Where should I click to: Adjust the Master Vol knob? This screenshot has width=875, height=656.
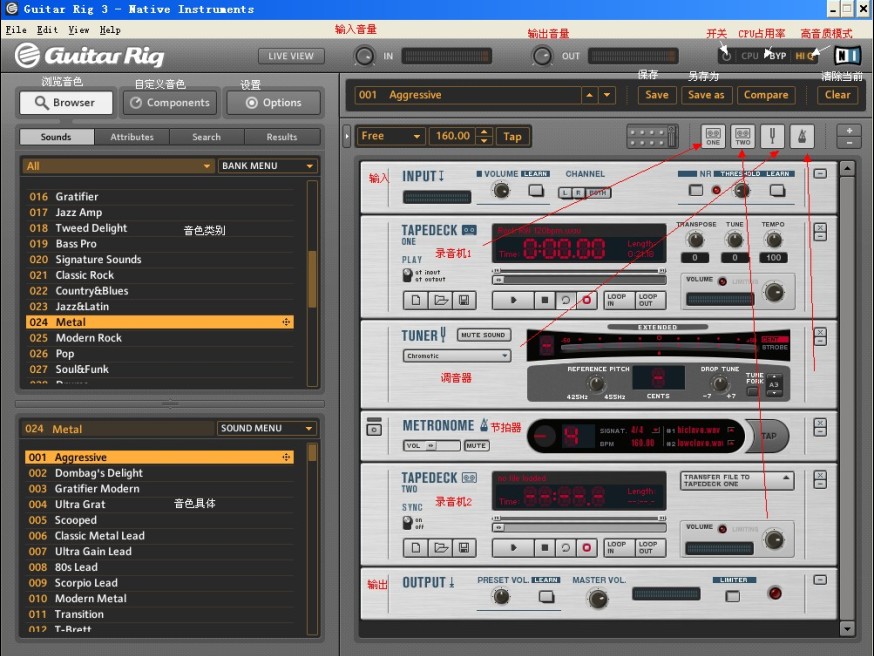pyautogui.click(x=598, y=599)
